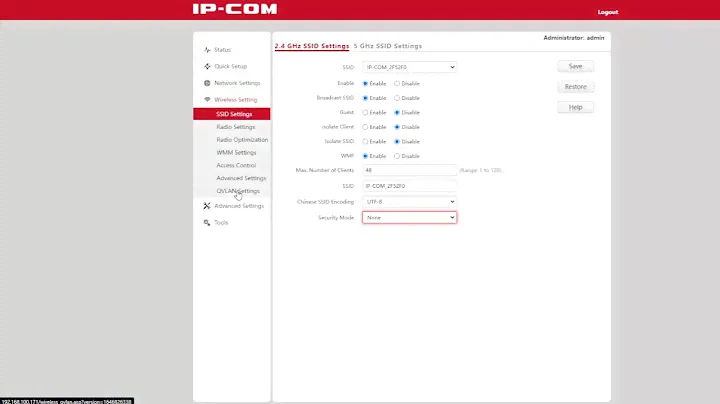
Task: Click the Network Settings globe icon
Action: pyautogui.click(x=207, y=83)
